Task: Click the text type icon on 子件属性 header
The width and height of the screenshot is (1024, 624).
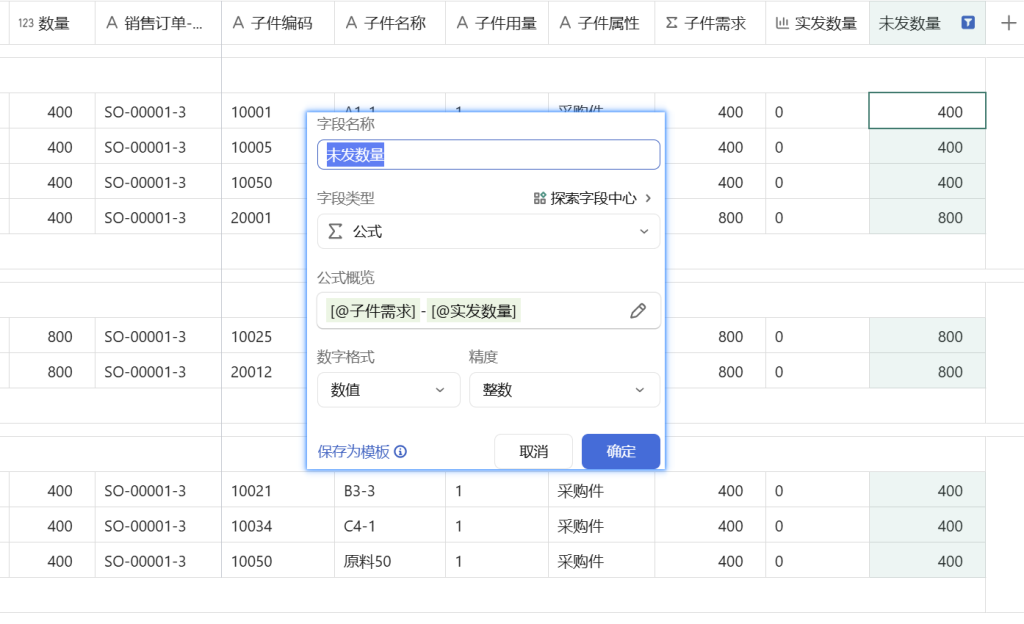Action: [x=566, y=23]
